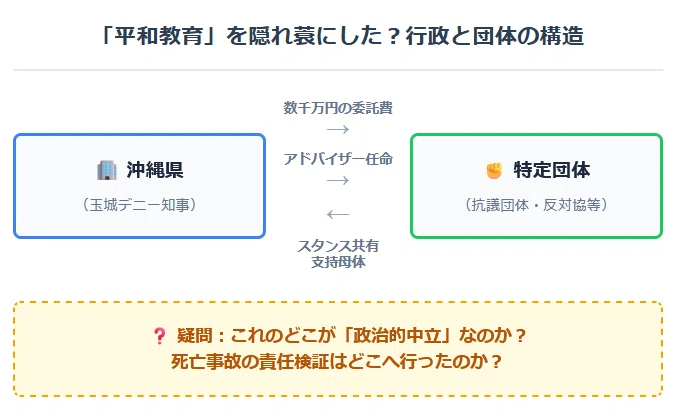The width and height of the screenshot is (682, 419).
Task: Click the 沖縄県 heading text
Action: tap(155, 170)
